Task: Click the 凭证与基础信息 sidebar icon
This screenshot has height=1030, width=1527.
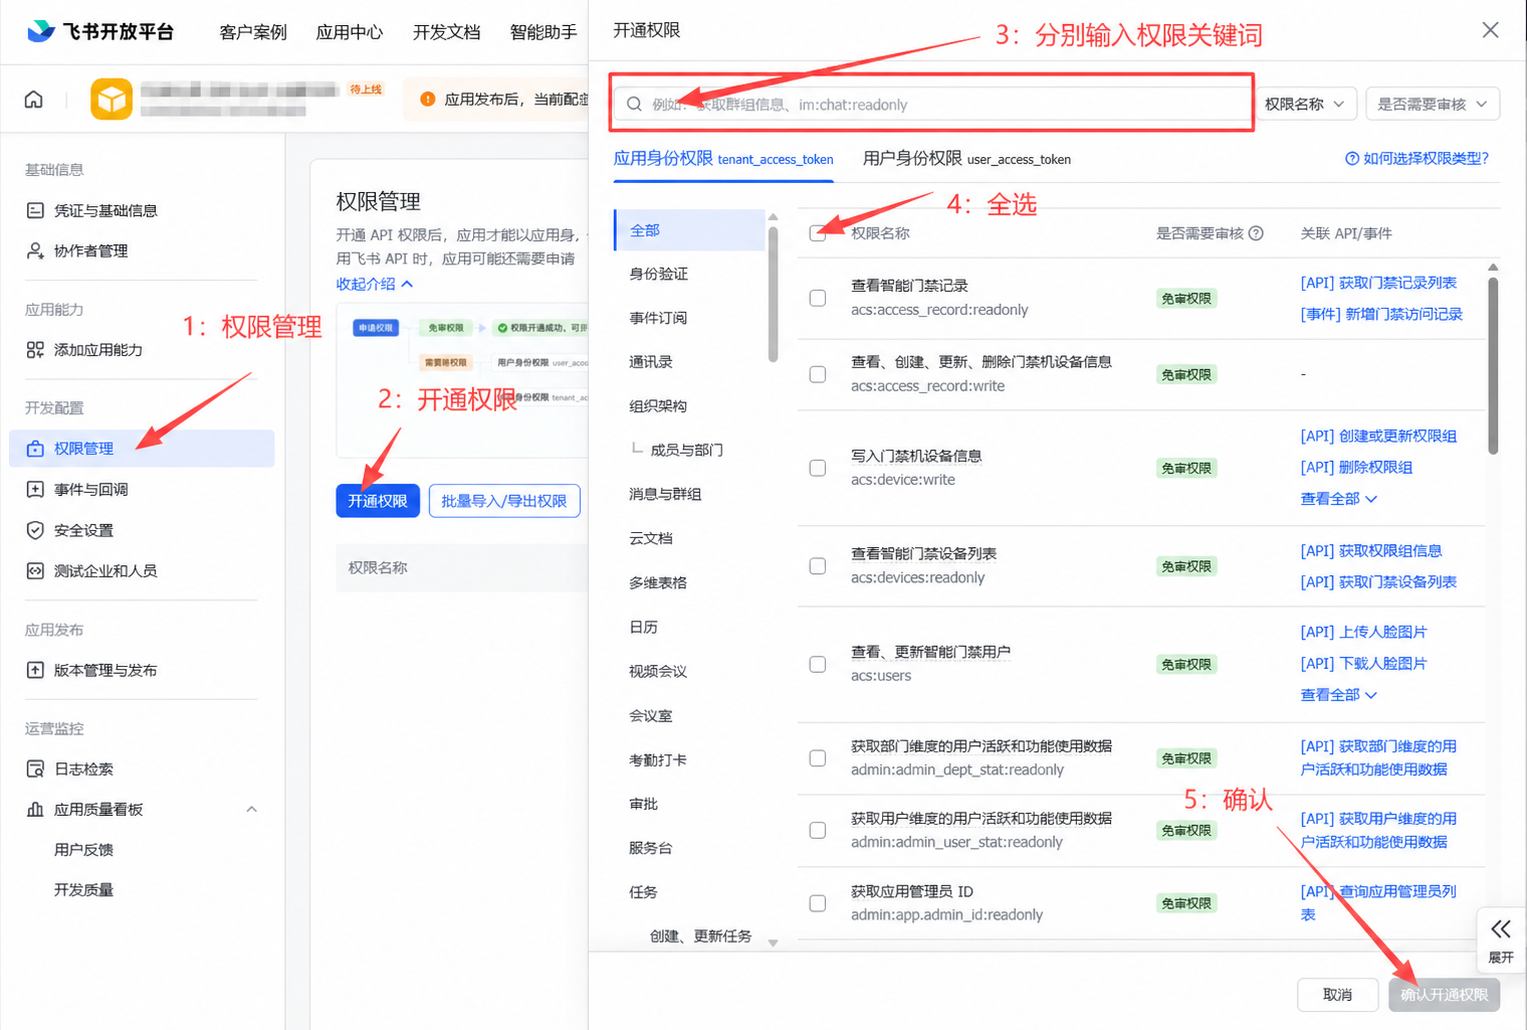Action: coord(35,210)
